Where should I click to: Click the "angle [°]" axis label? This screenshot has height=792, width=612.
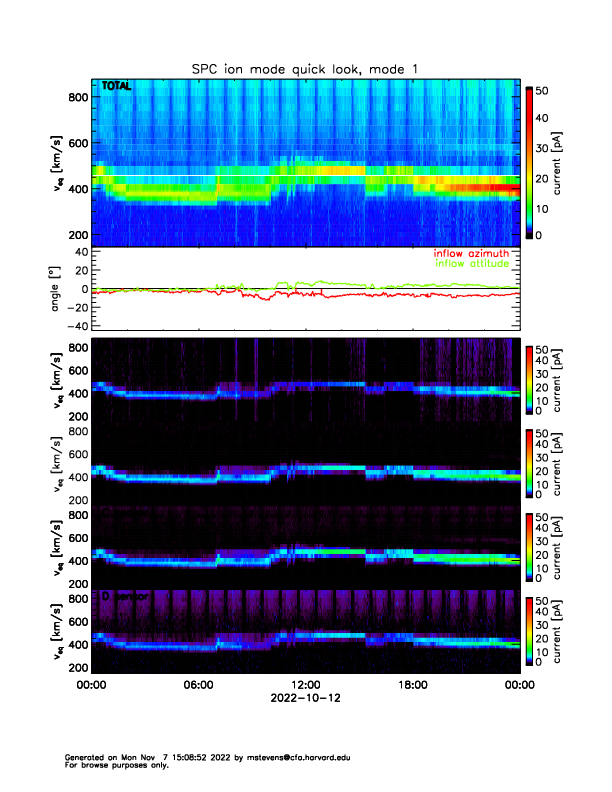59,288
